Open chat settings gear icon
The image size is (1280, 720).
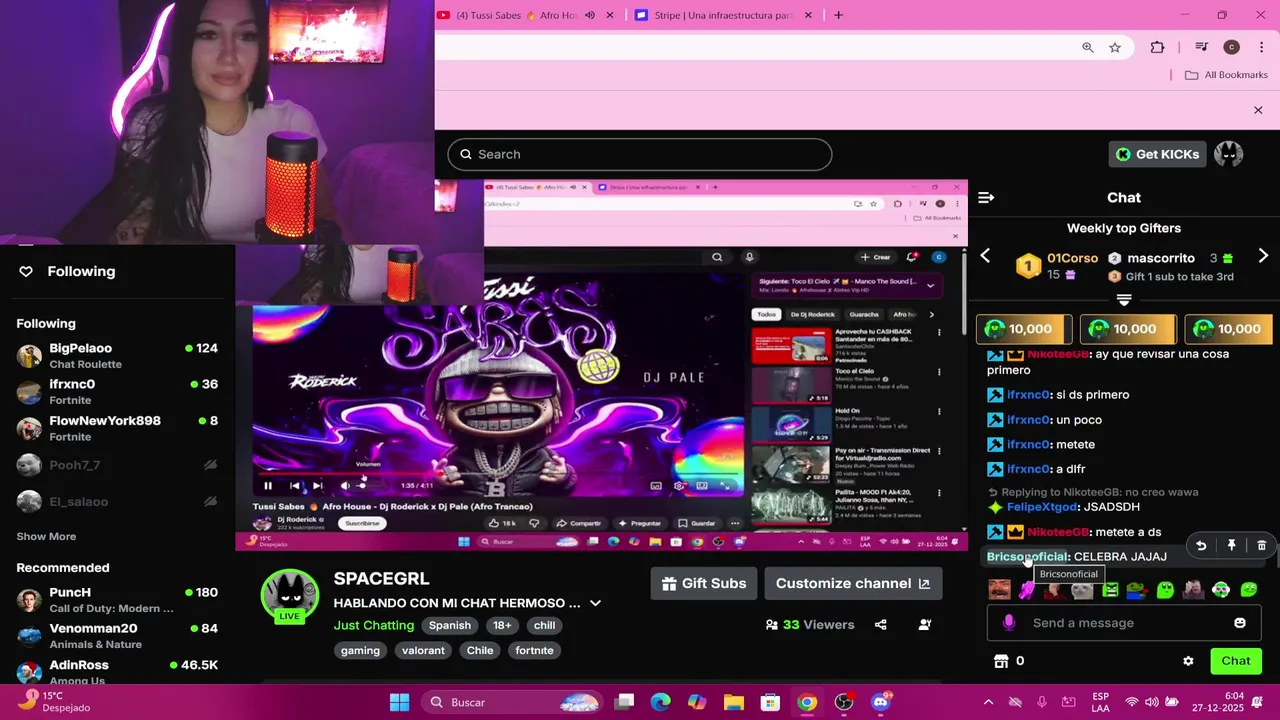(x=1188, y=661)
